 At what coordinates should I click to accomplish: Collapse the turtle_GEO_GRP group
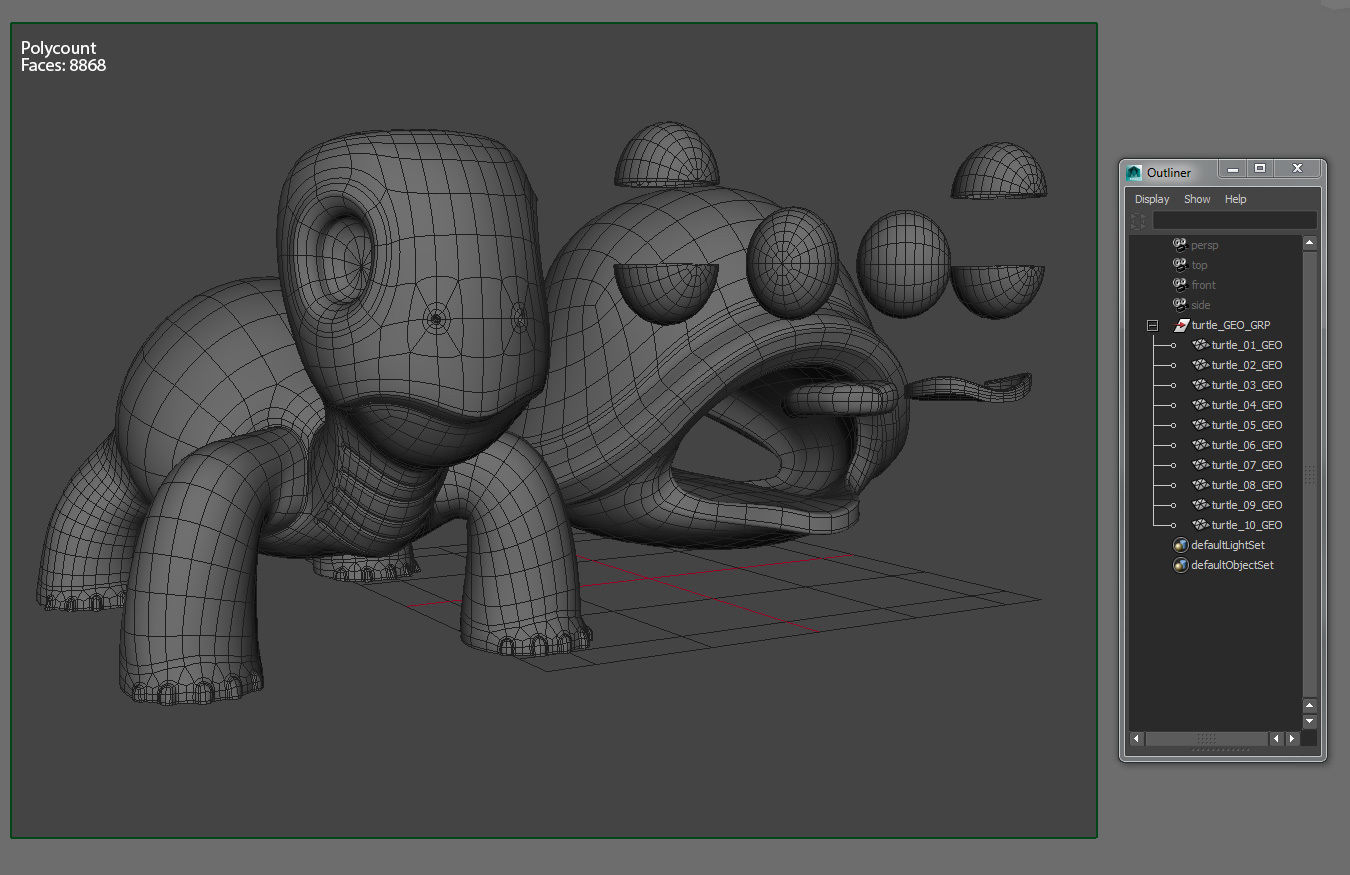tap(1152, 325)
